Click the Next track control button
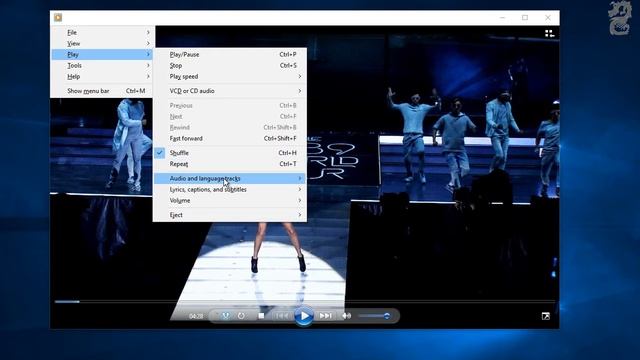Screen dimensions: 640x360 pyautogui.click(x=325, y=316)
